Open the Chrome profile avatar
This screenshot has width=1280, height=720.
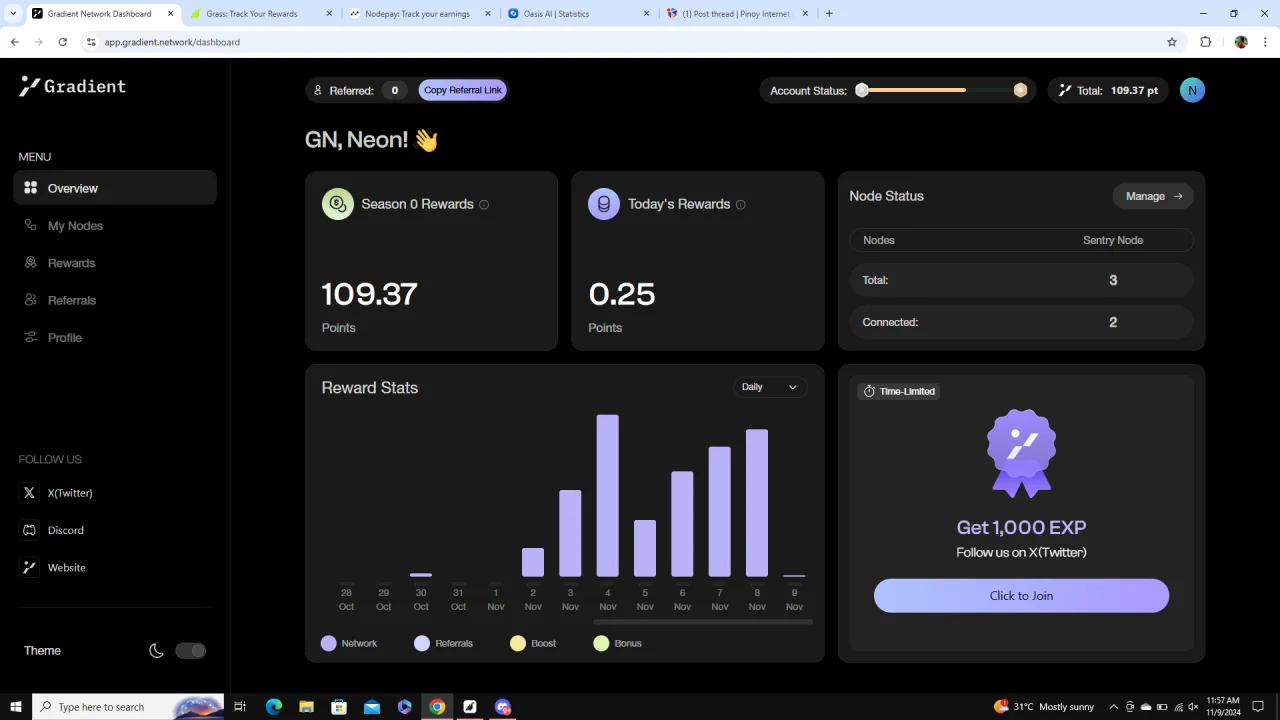[1241, 42]
